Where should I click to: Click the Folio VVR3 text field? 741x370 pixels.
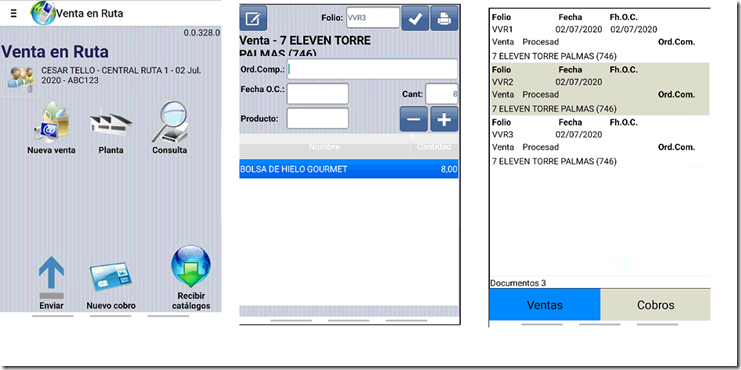pos(373,19)
